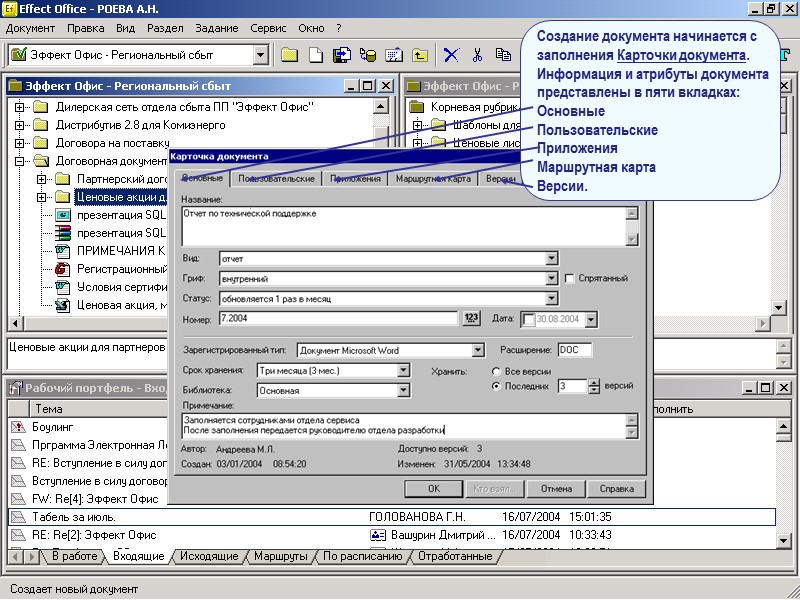Open the Статус dropdown arrow
This screenshot has width=800, height=600.
(x=552, y=298)
